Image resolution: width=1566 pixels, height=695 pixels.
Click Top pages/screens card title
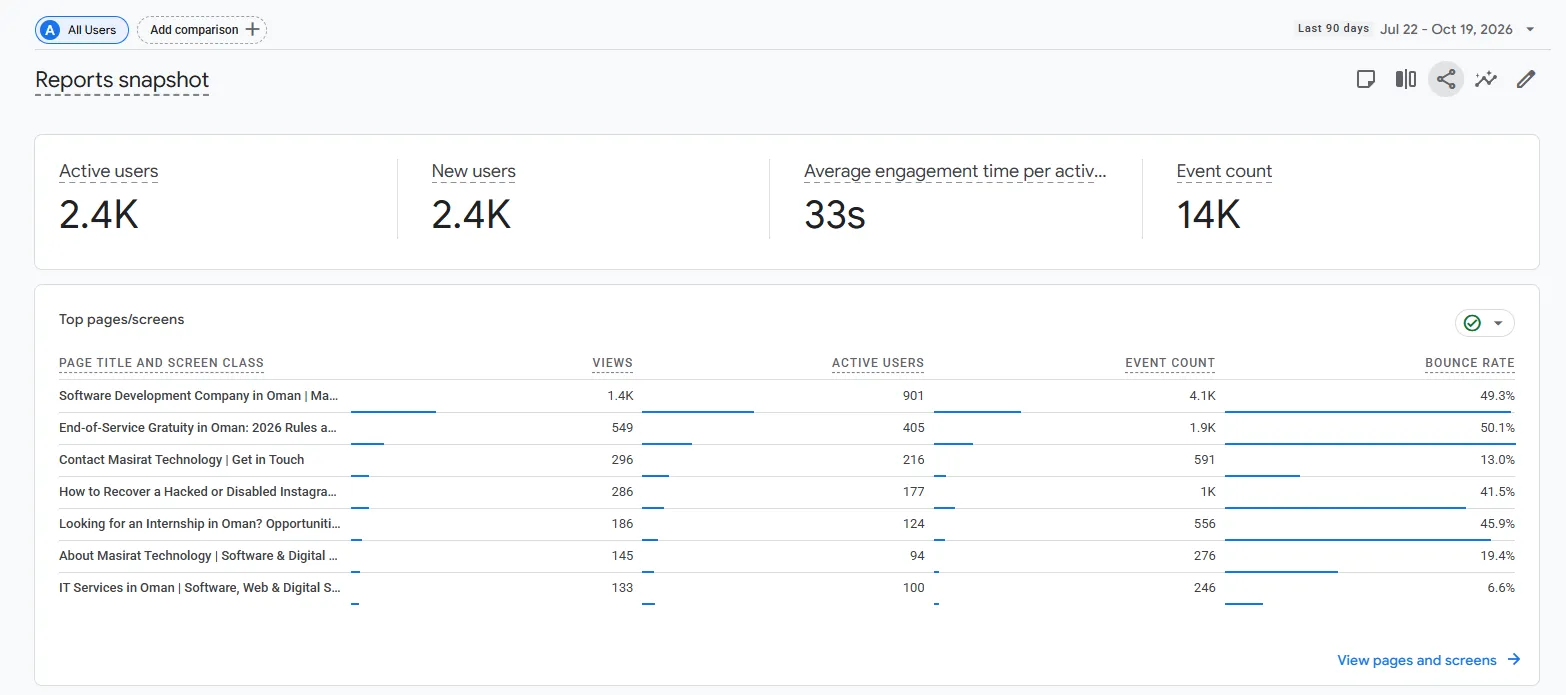[x=122, y=320]
